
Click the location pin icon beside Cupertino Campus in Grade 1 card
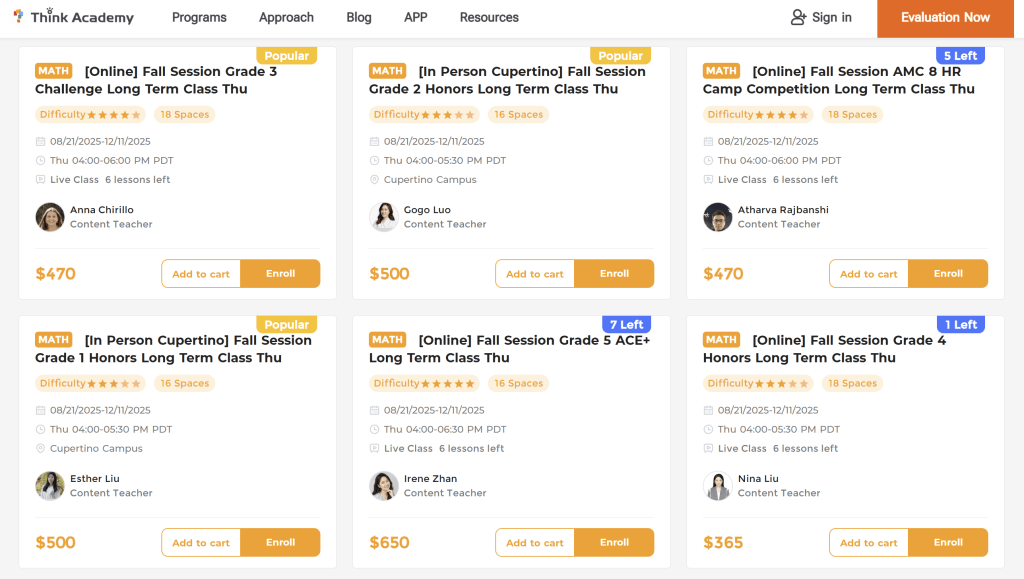41,449
